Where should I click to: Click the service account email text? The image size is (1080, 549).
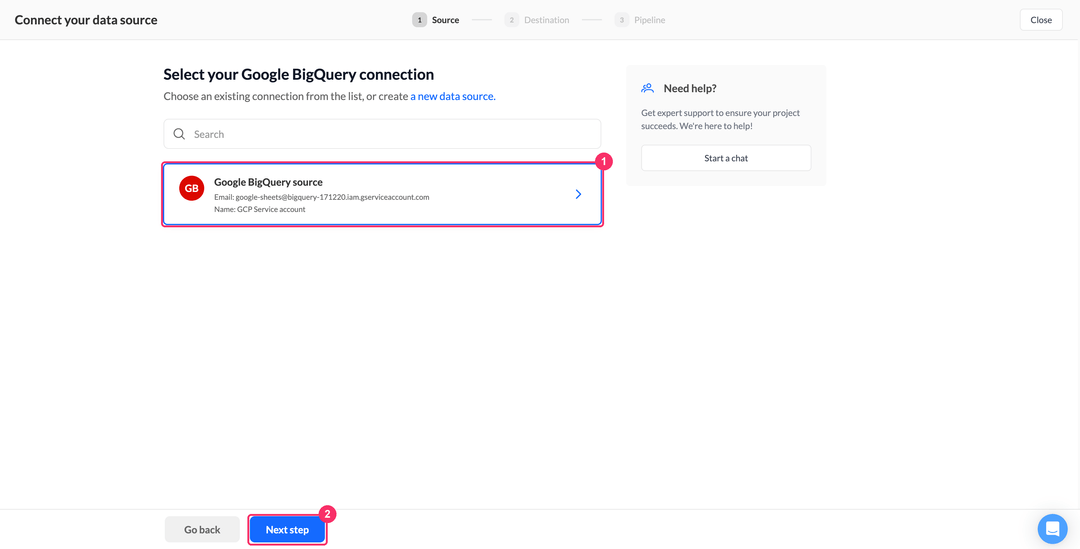(x=322, y=197)
